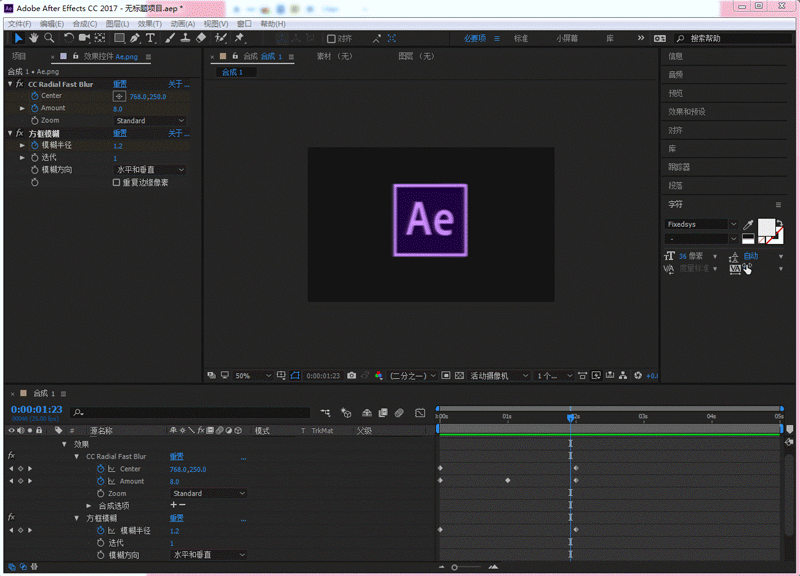Image resolution: width=800 pixels, height=576 pixels.
Task: Switch to the 项目 panel tab
Action: pos(19,57)
